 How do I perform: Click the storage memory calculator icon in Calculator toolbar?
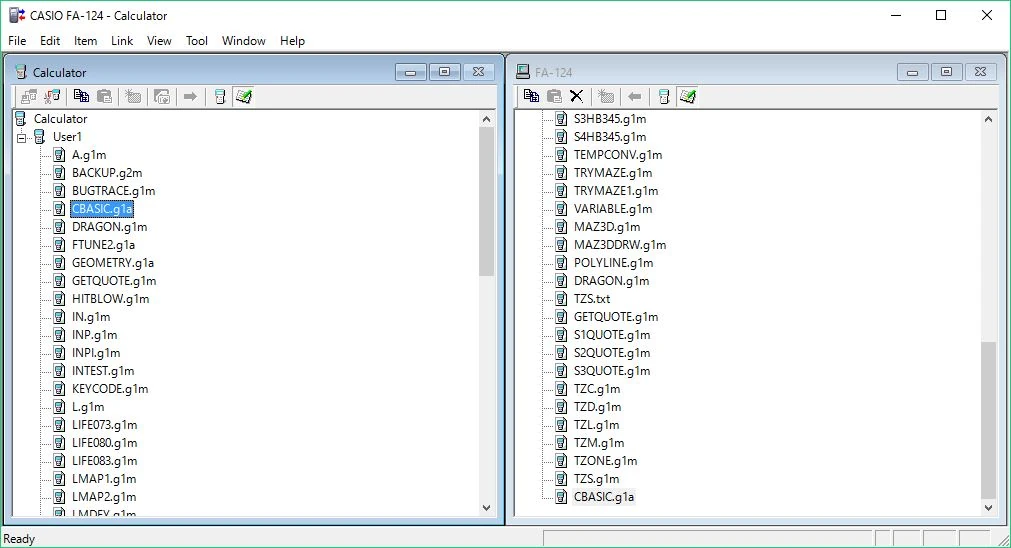tap(220, 97)
